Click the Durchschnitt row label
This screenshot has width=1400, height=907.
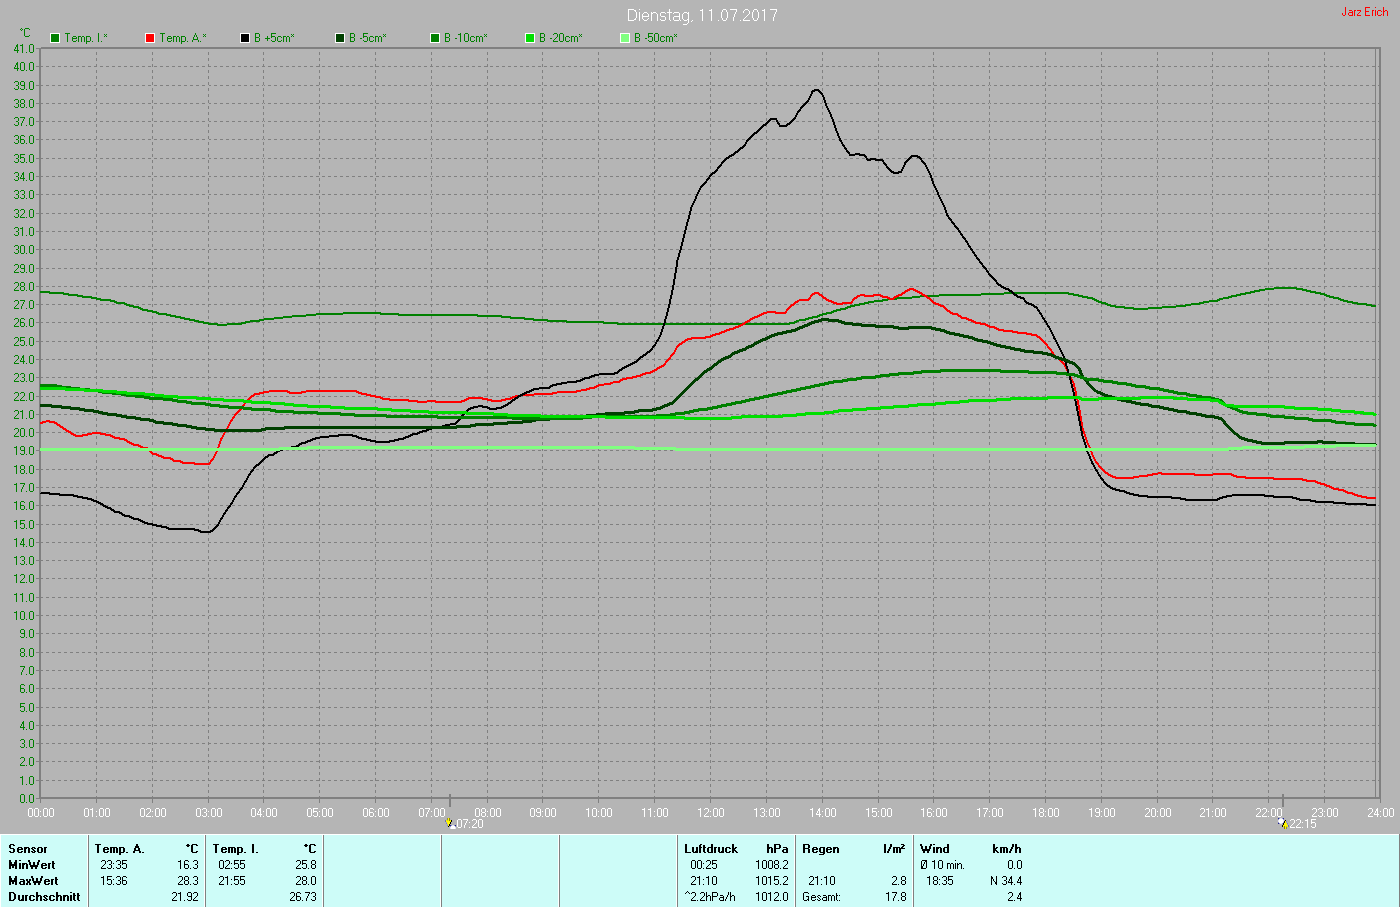44,897
